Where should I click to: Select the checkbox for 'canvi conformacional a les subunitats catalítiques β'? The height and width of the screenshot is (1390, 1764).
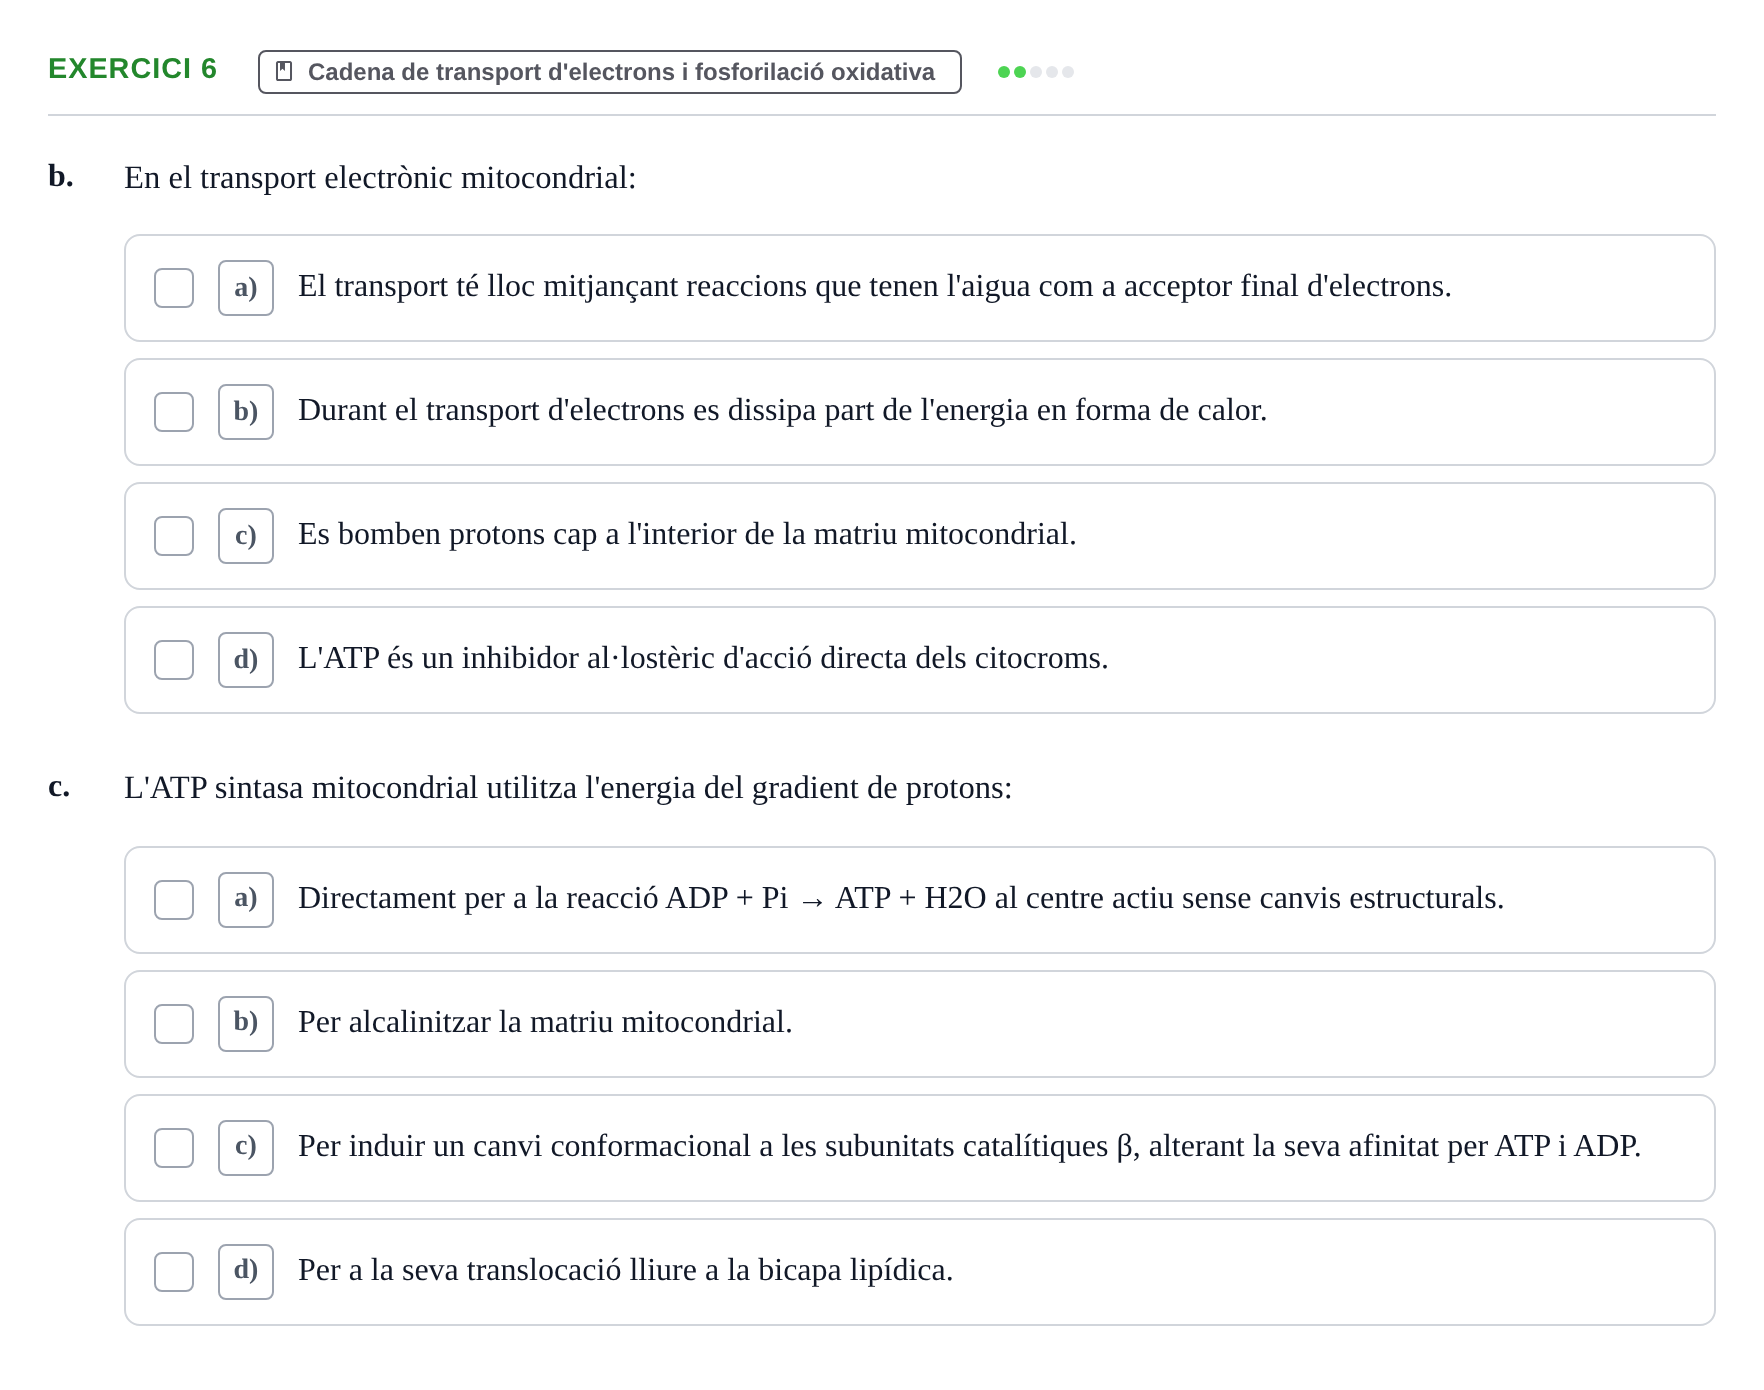[174, 1148]
